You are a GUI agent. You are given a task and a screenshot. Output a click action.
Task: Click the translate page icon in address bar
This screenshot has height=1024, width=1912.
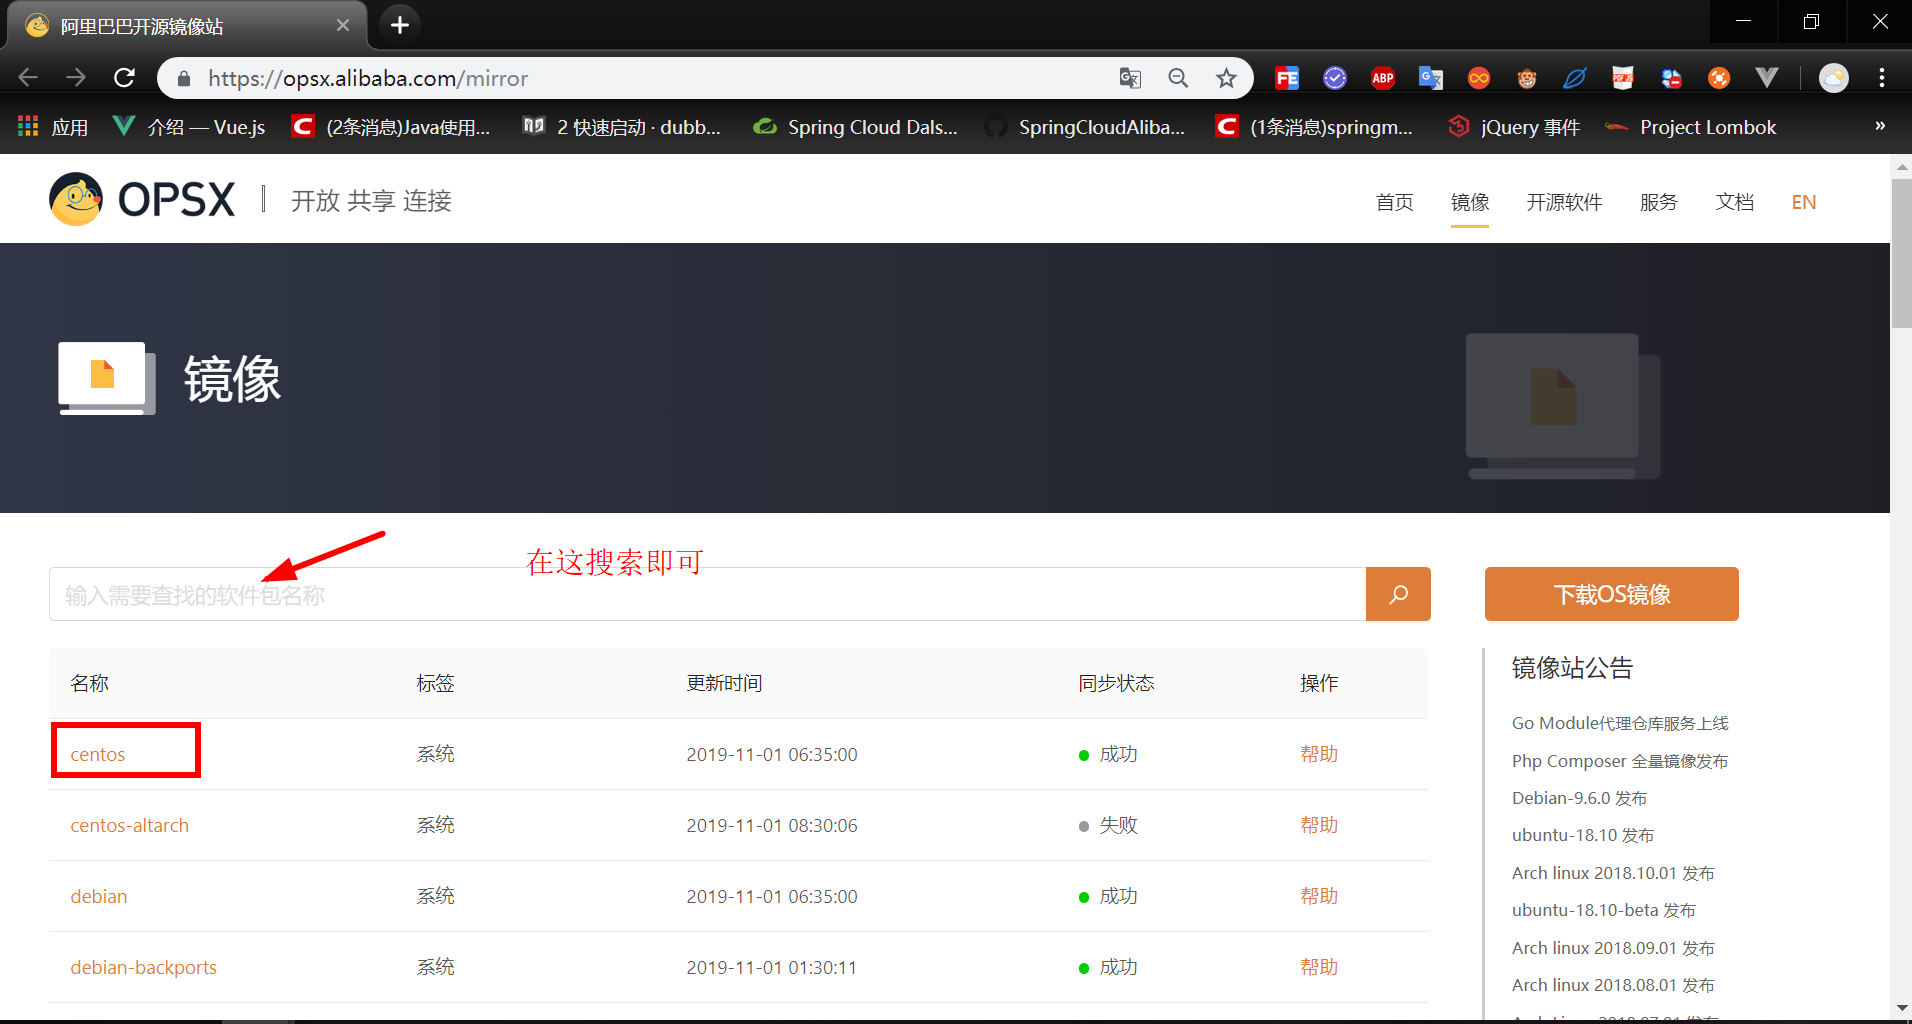[1130, 78]
